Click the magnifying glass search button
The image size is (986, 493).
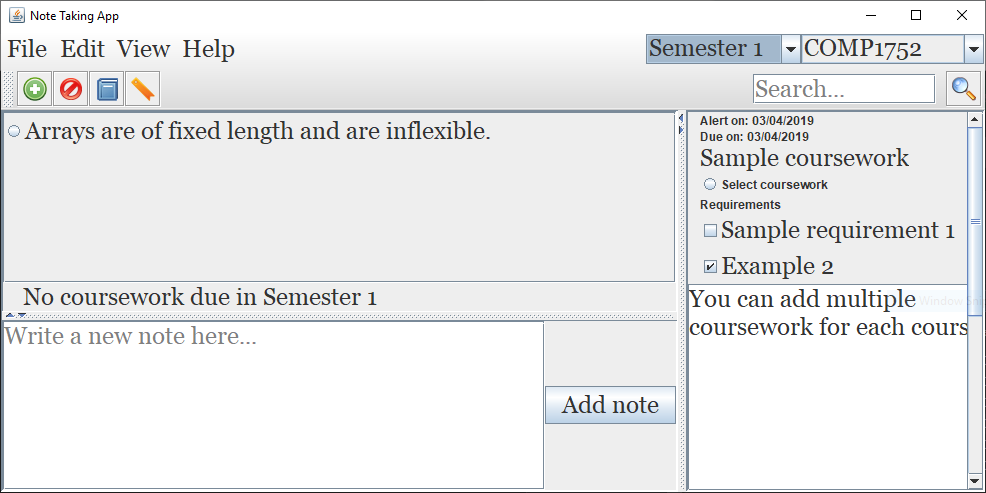click(x=963, y=89)
